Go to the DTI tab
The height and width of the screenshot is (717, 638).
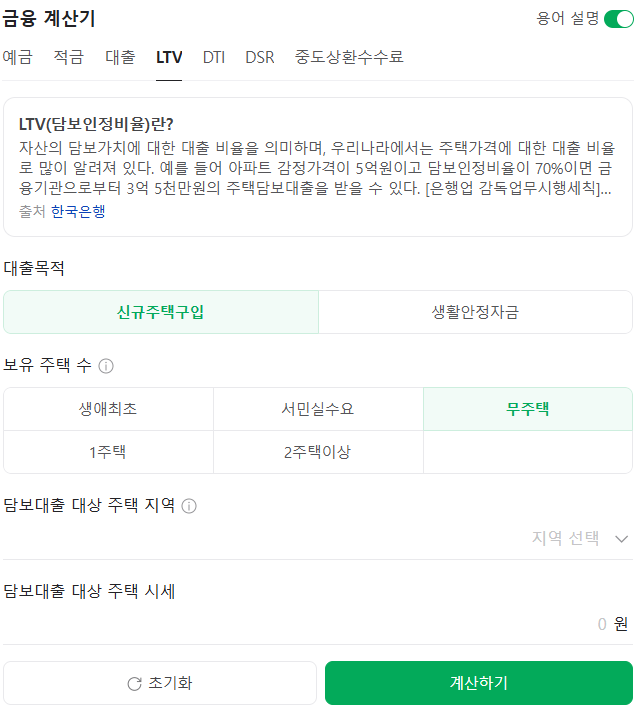pyautogui.click(x=214, y=57)
